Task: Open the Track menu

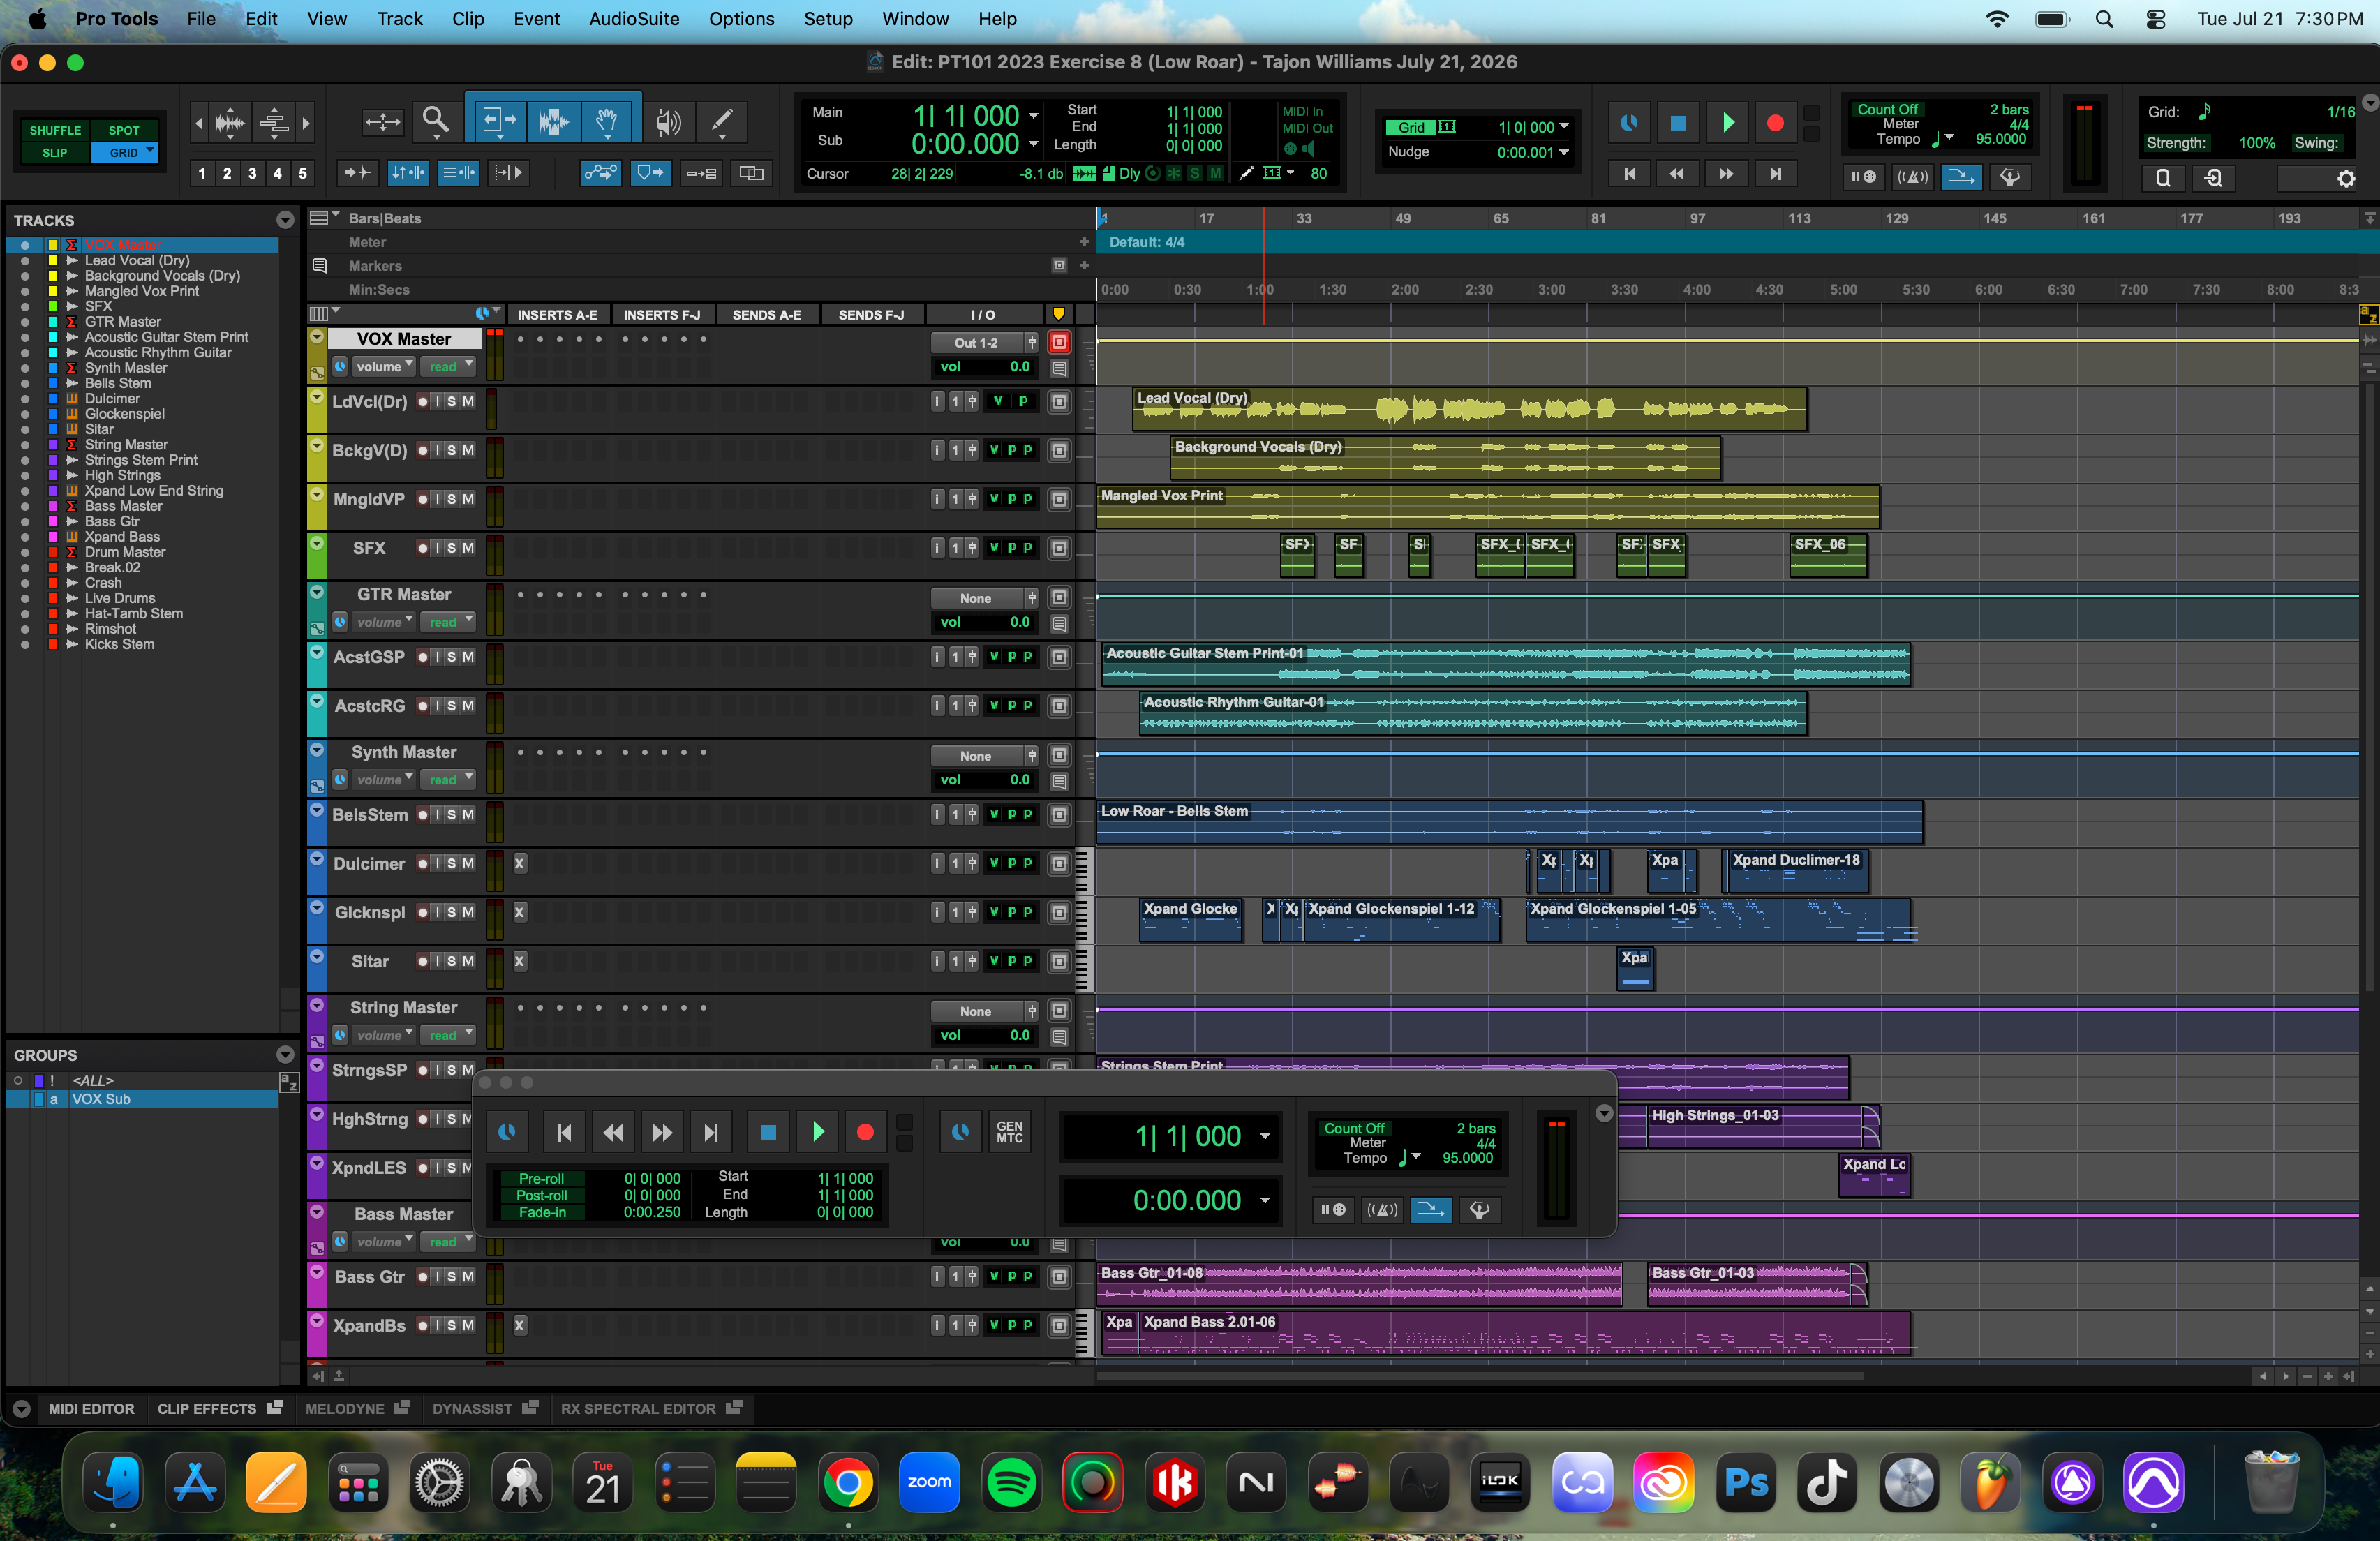Action: [x=399, y=19]
